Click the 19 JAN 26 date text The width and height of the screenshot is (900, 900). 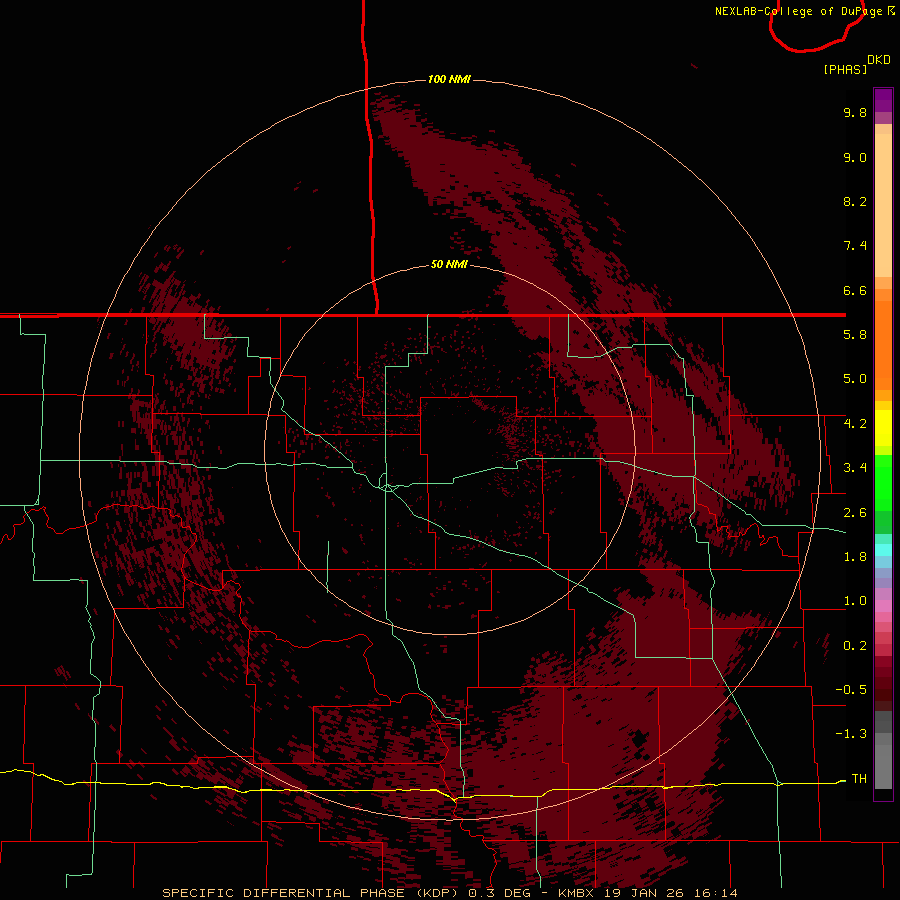click(x=643, y=893)
